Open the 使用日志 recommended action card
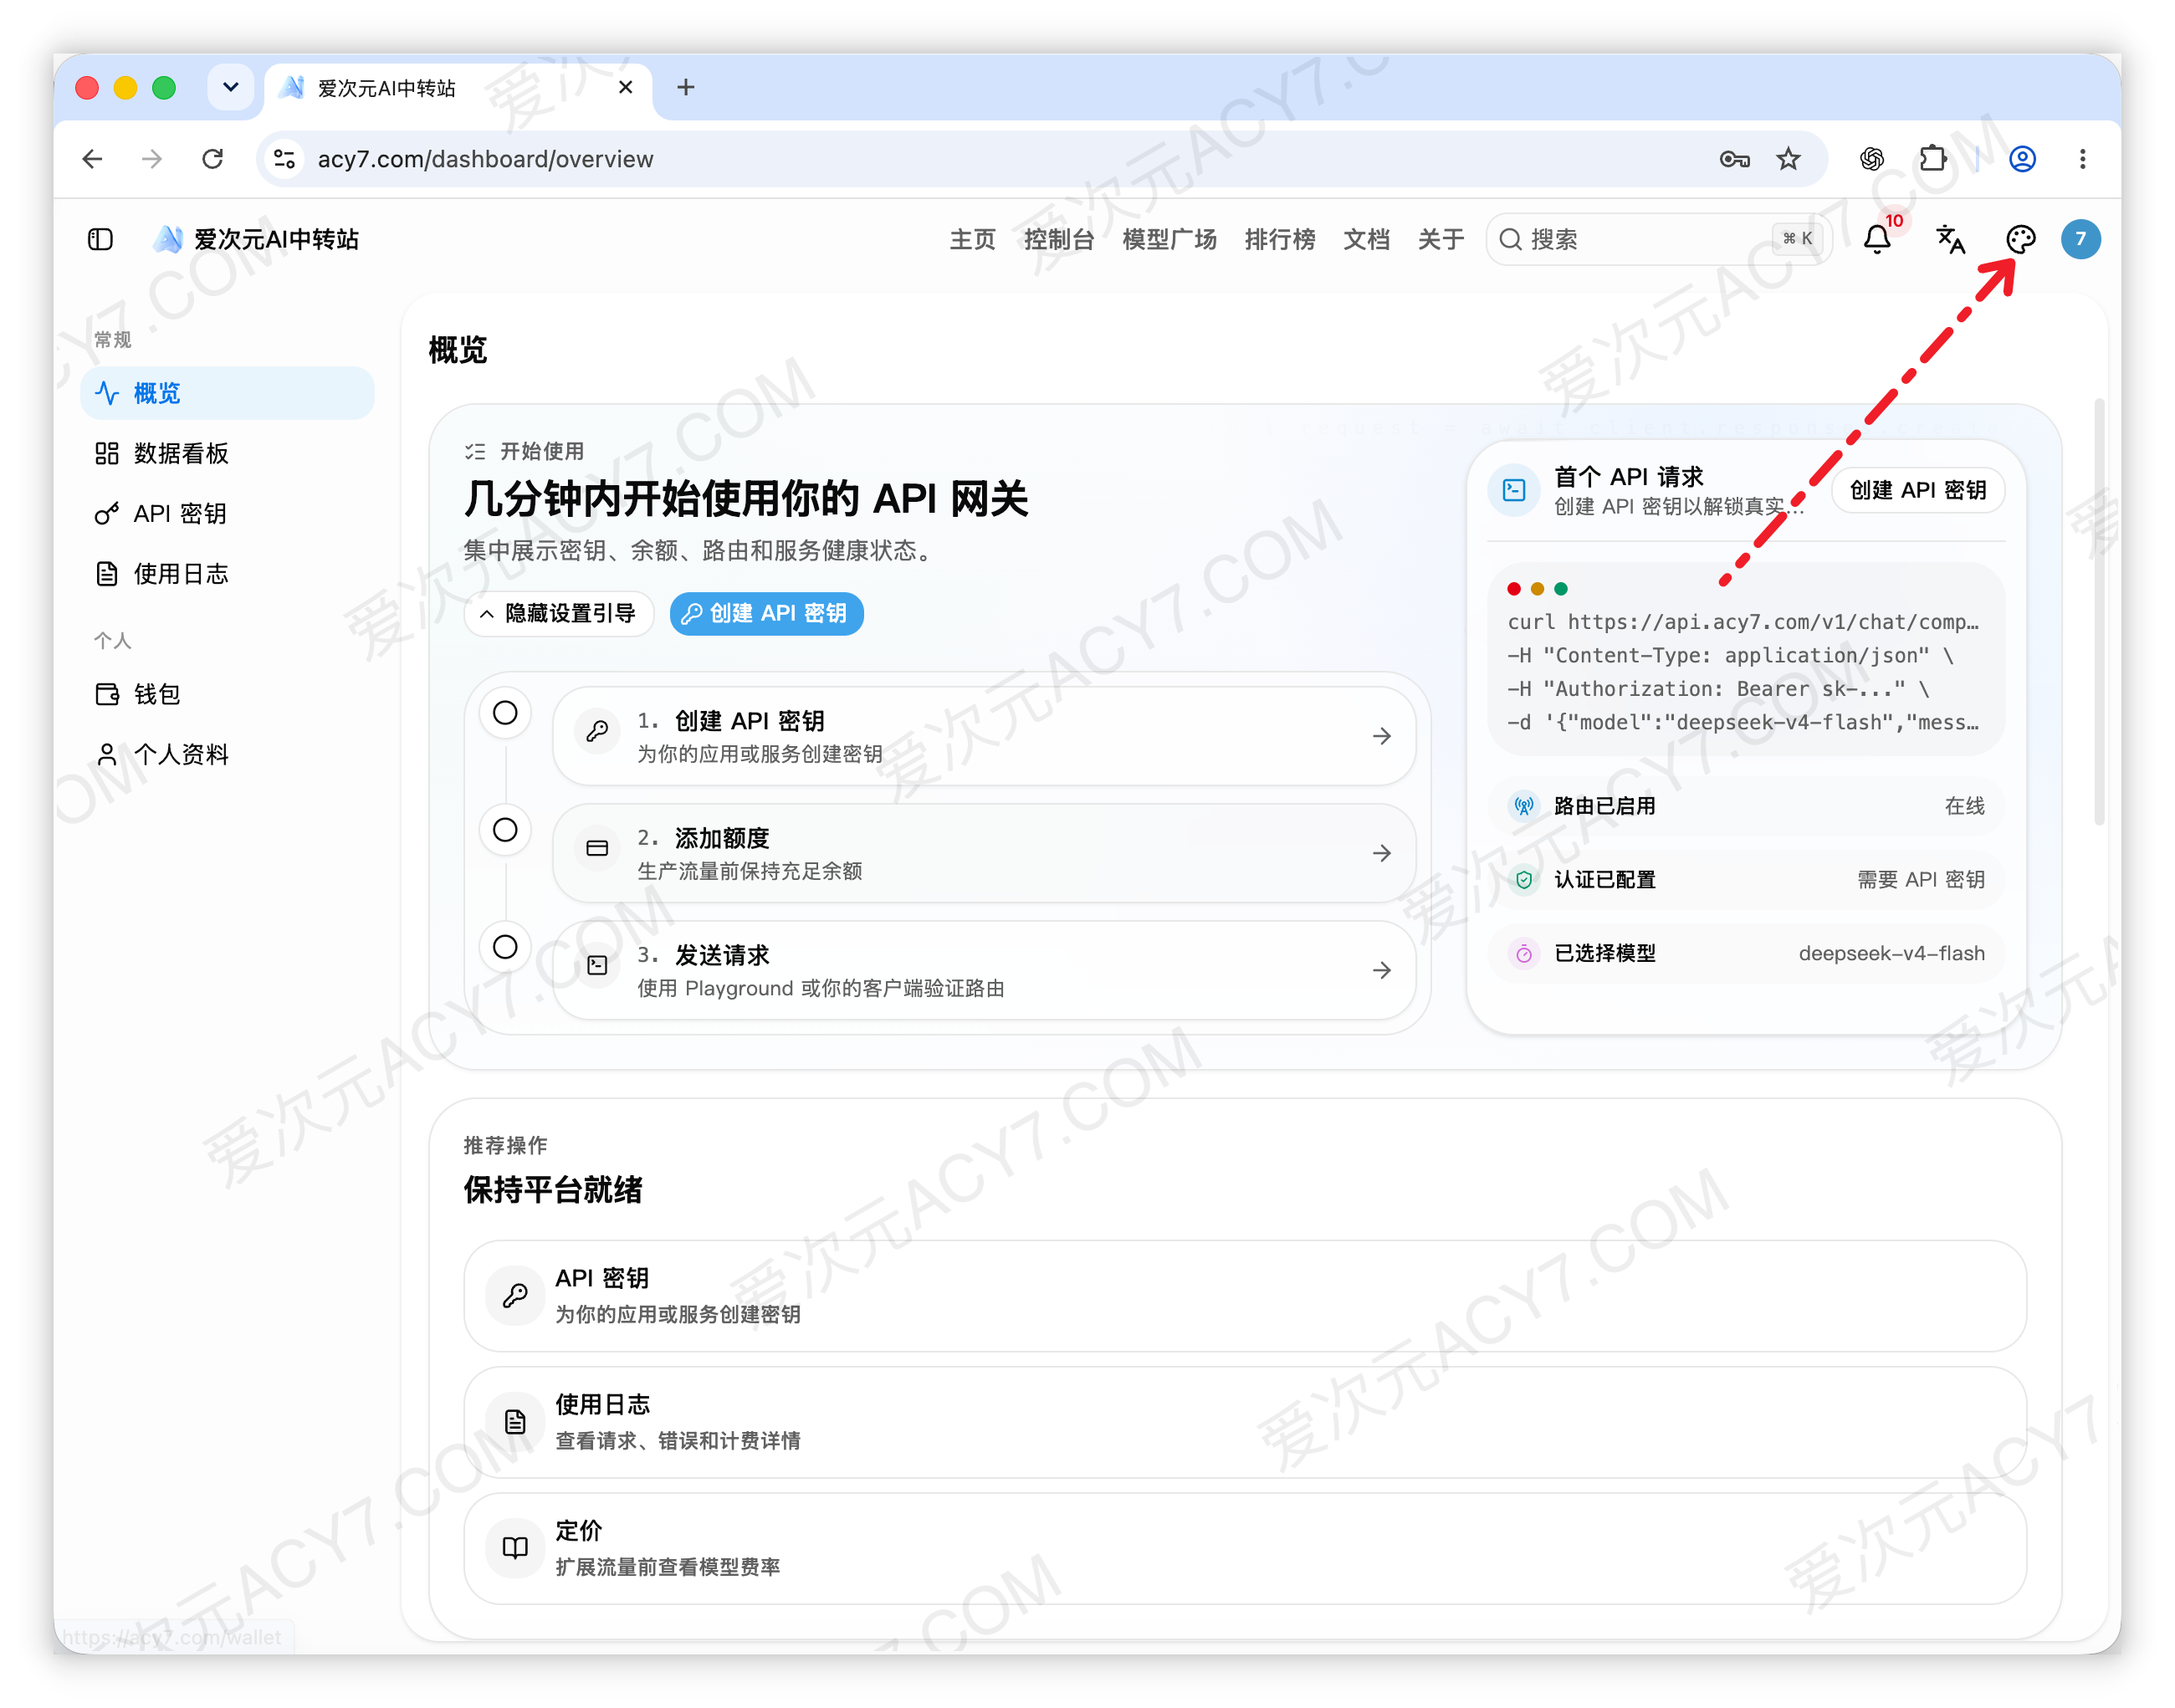 coord(1245,1422)
